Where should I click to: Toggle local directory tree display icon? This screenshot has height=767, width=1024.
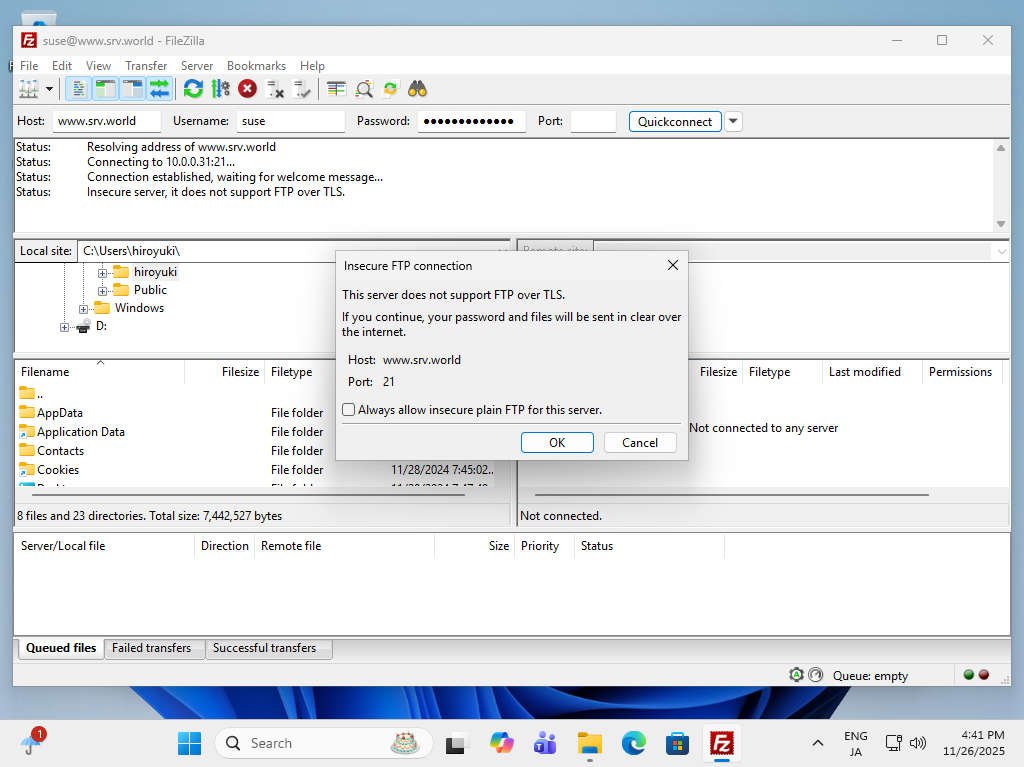pos(105,89)
